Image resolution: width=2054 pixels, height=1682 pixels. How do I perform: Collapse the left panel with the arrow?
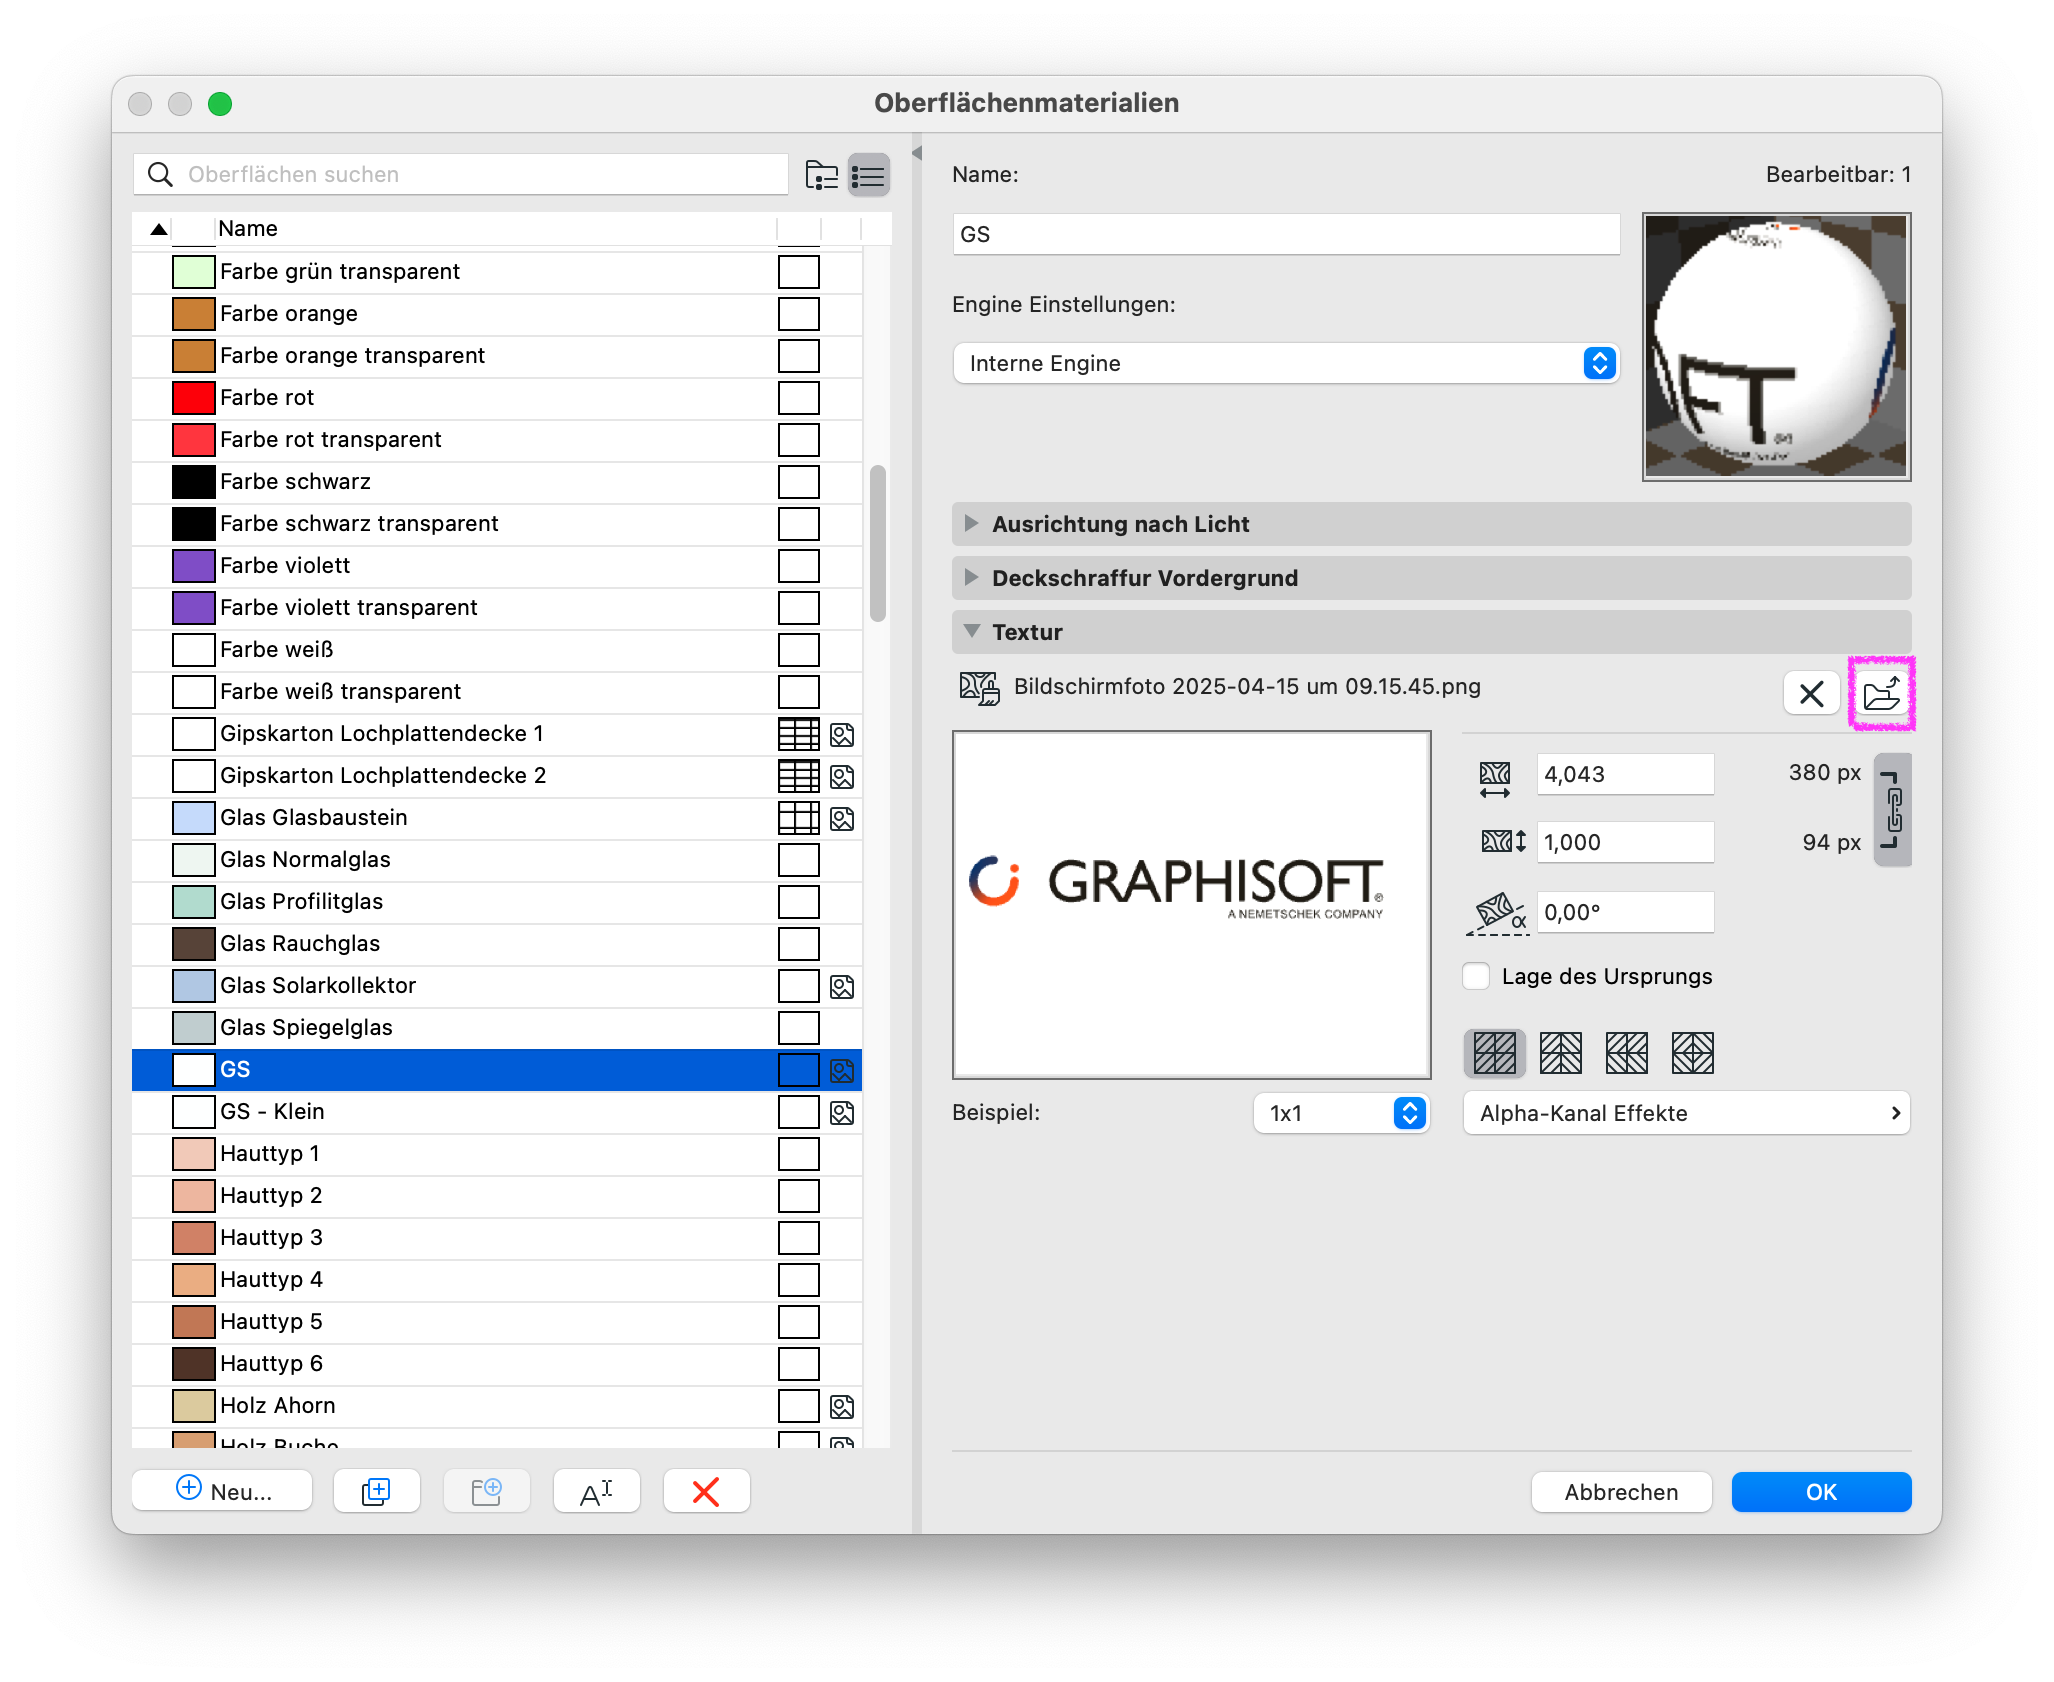coord(917,153)
